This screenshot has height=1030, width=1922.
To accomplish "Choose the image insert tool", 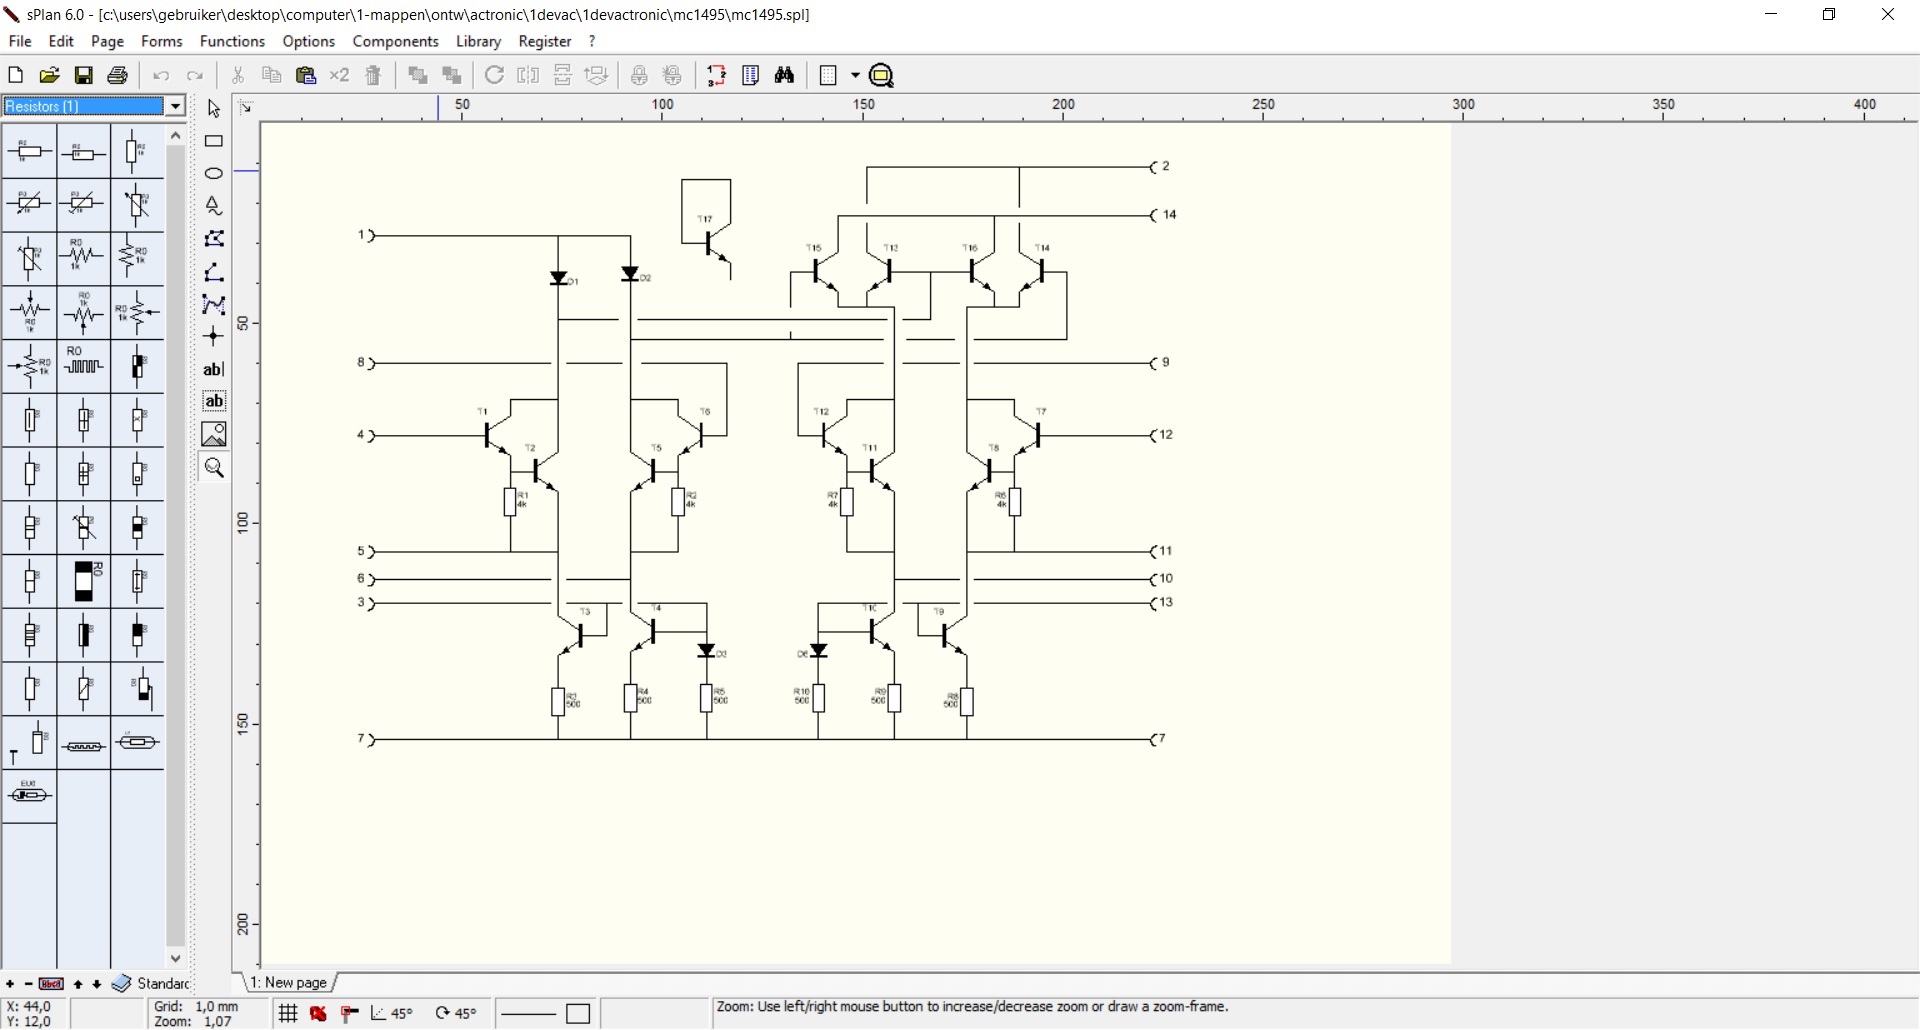I will (213, 434).
